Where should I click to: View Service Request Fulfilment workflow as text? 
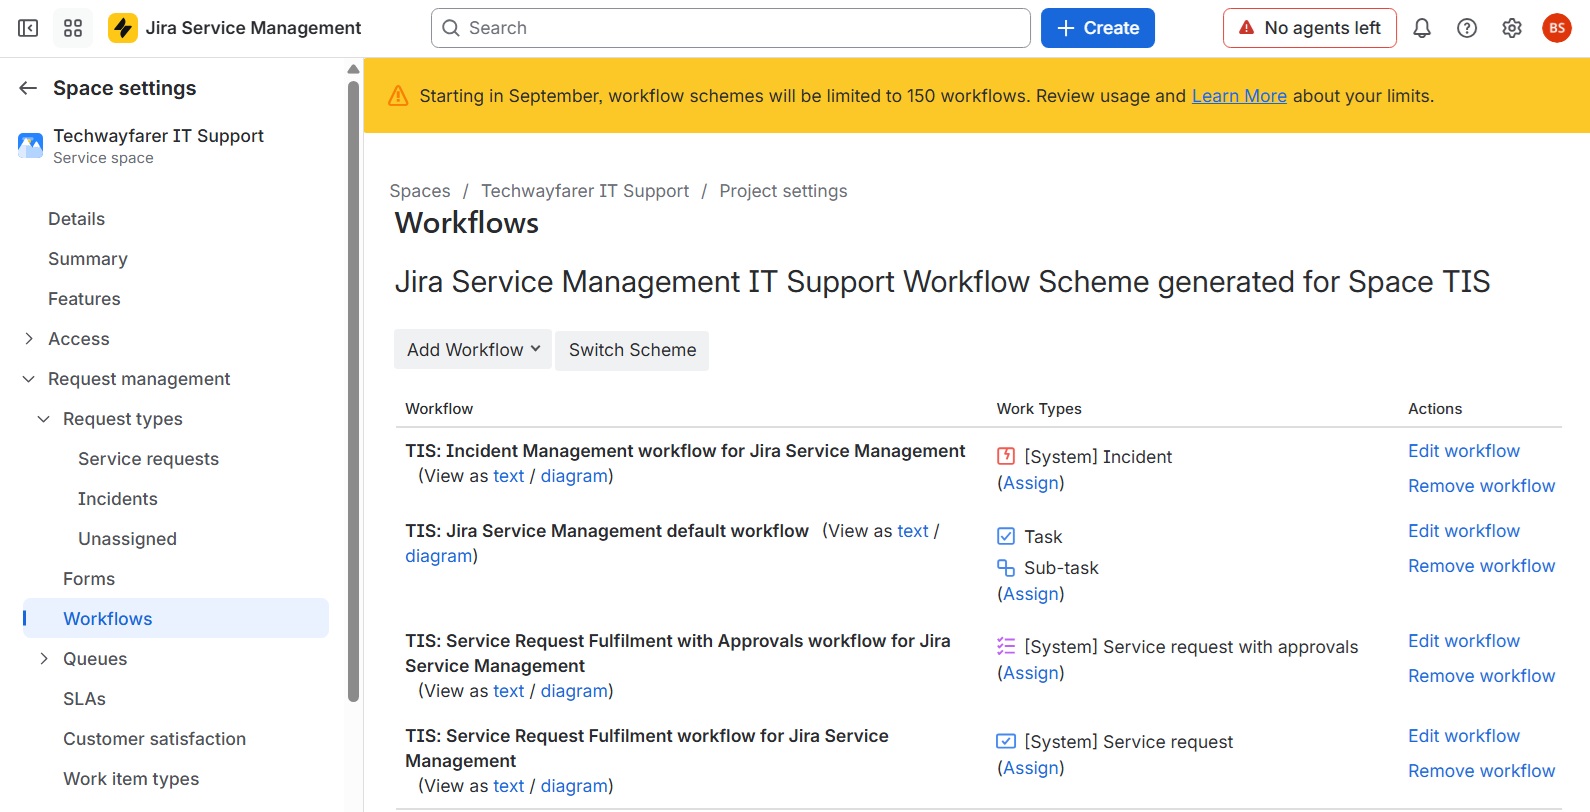click(508, 786)
